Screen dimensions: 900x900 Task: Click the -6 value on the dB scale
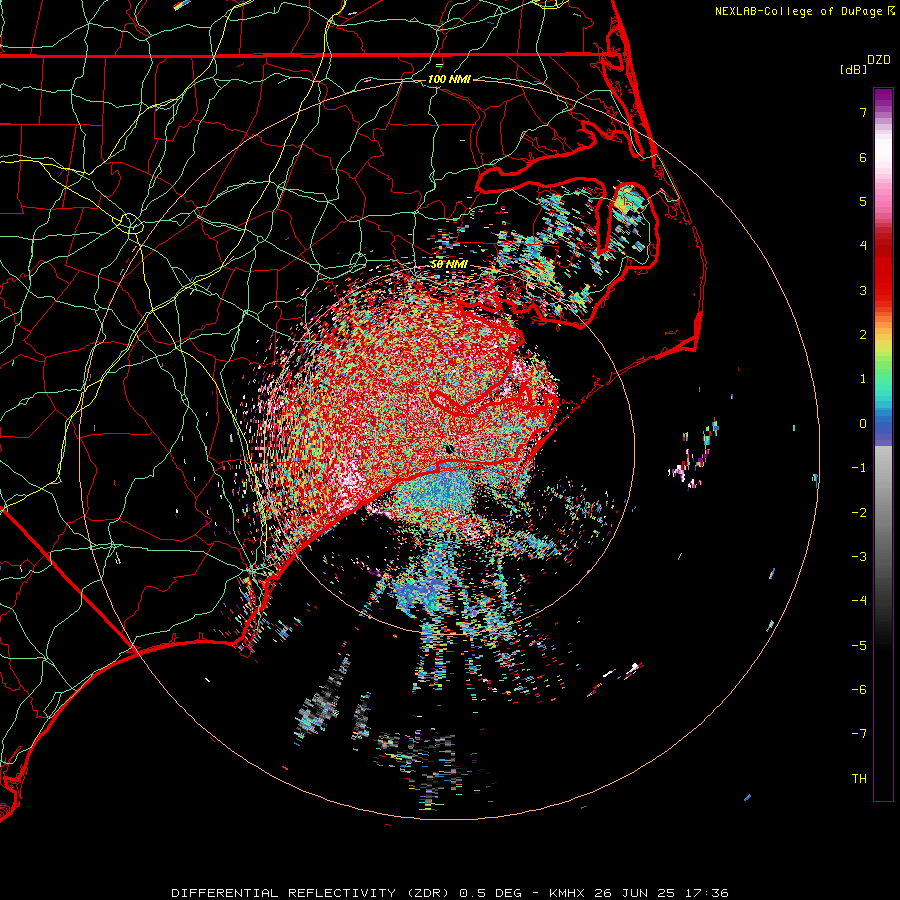(x=859, y=690)
